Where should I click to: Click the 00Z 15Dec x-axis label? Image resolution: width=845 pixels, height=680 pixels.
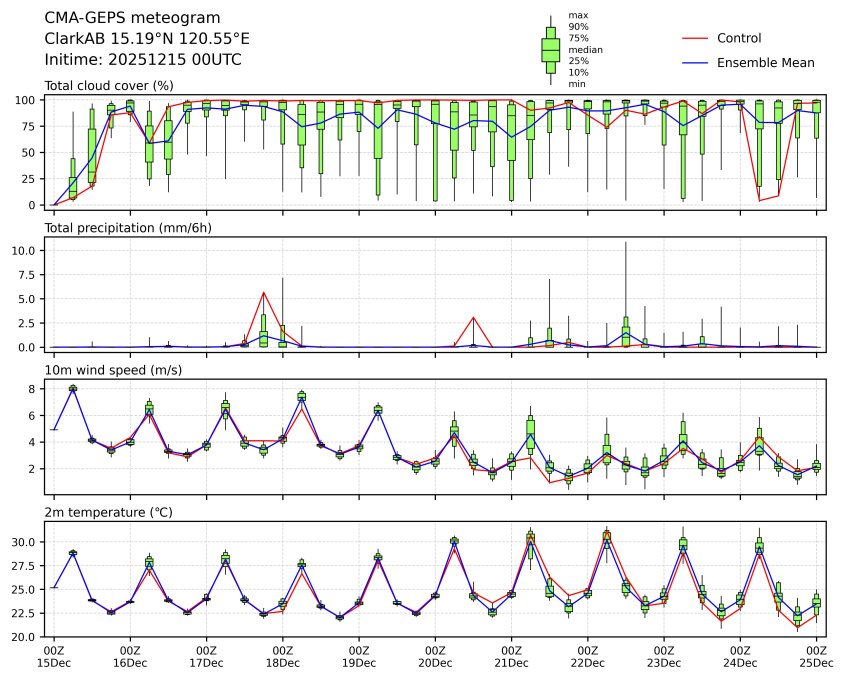pos(54,656)
